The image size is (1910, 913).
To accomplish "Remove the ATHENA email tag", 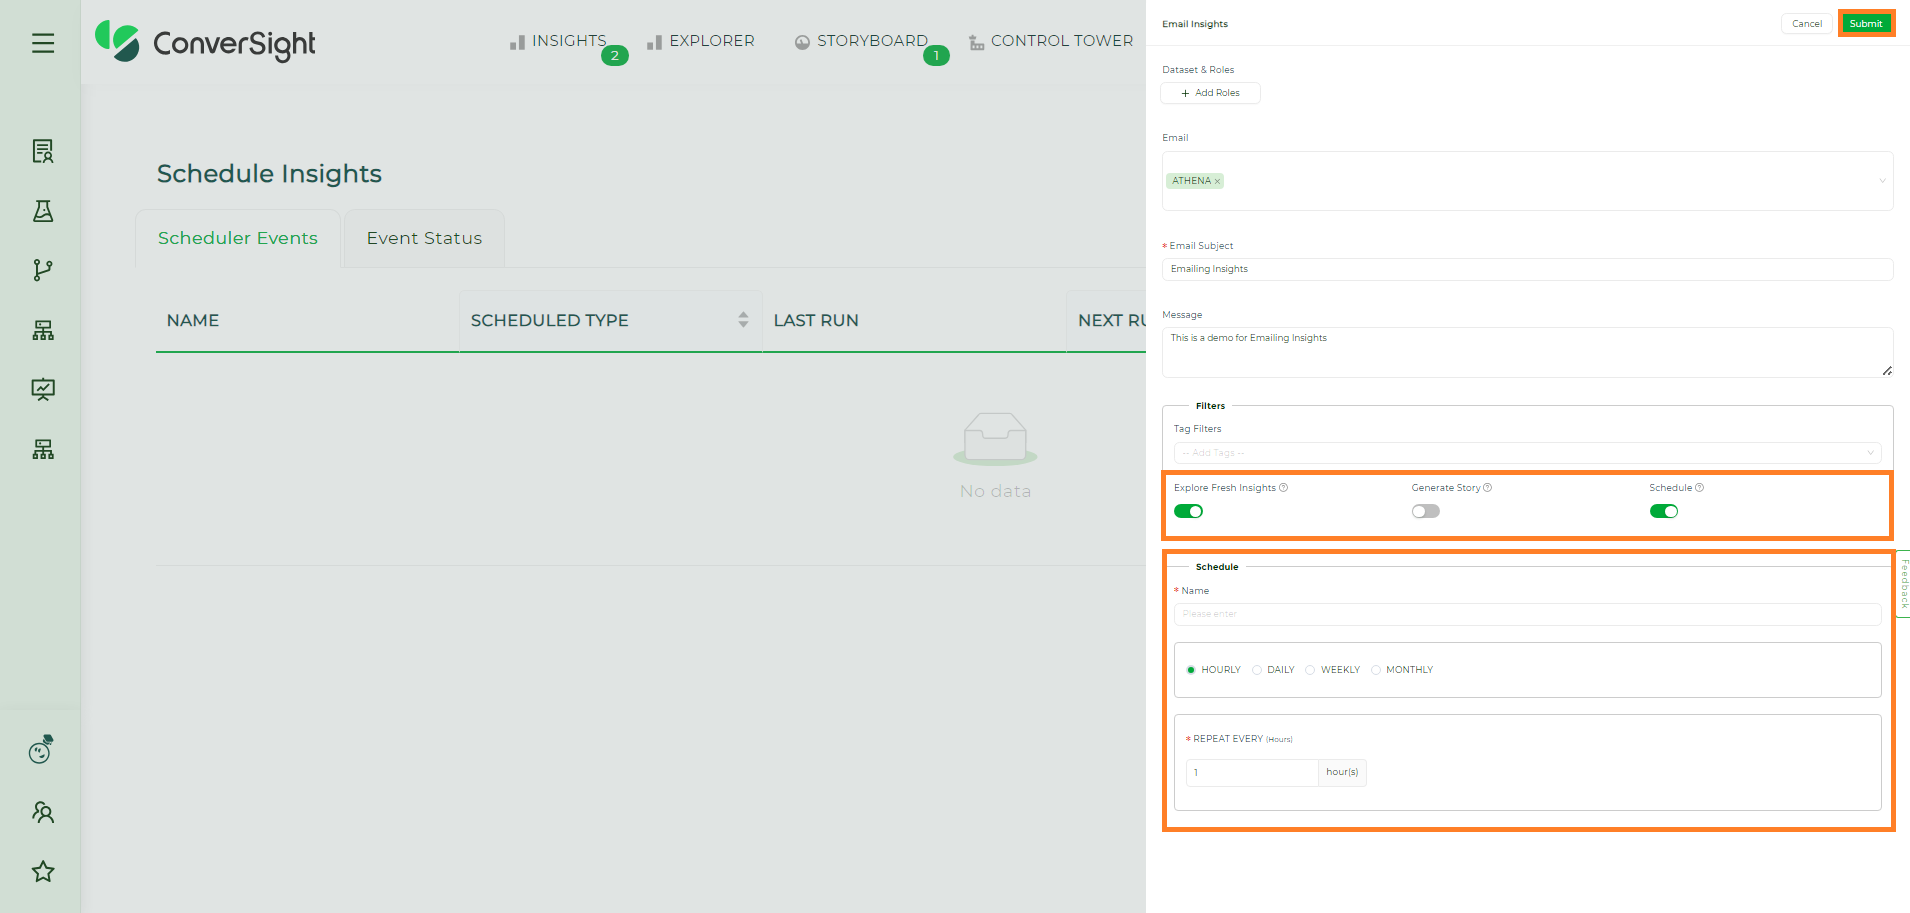I will (1217, 181).
